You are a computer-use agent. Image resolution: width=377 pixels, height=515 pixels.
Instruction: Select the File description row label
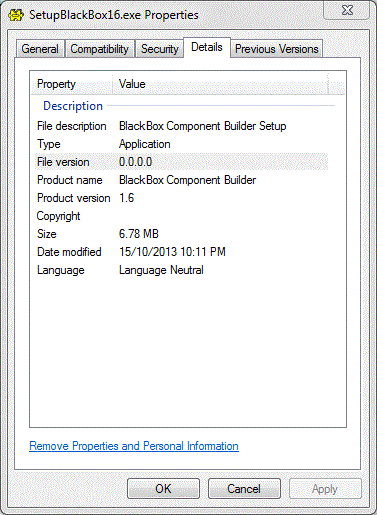click(x=72, y=126)
